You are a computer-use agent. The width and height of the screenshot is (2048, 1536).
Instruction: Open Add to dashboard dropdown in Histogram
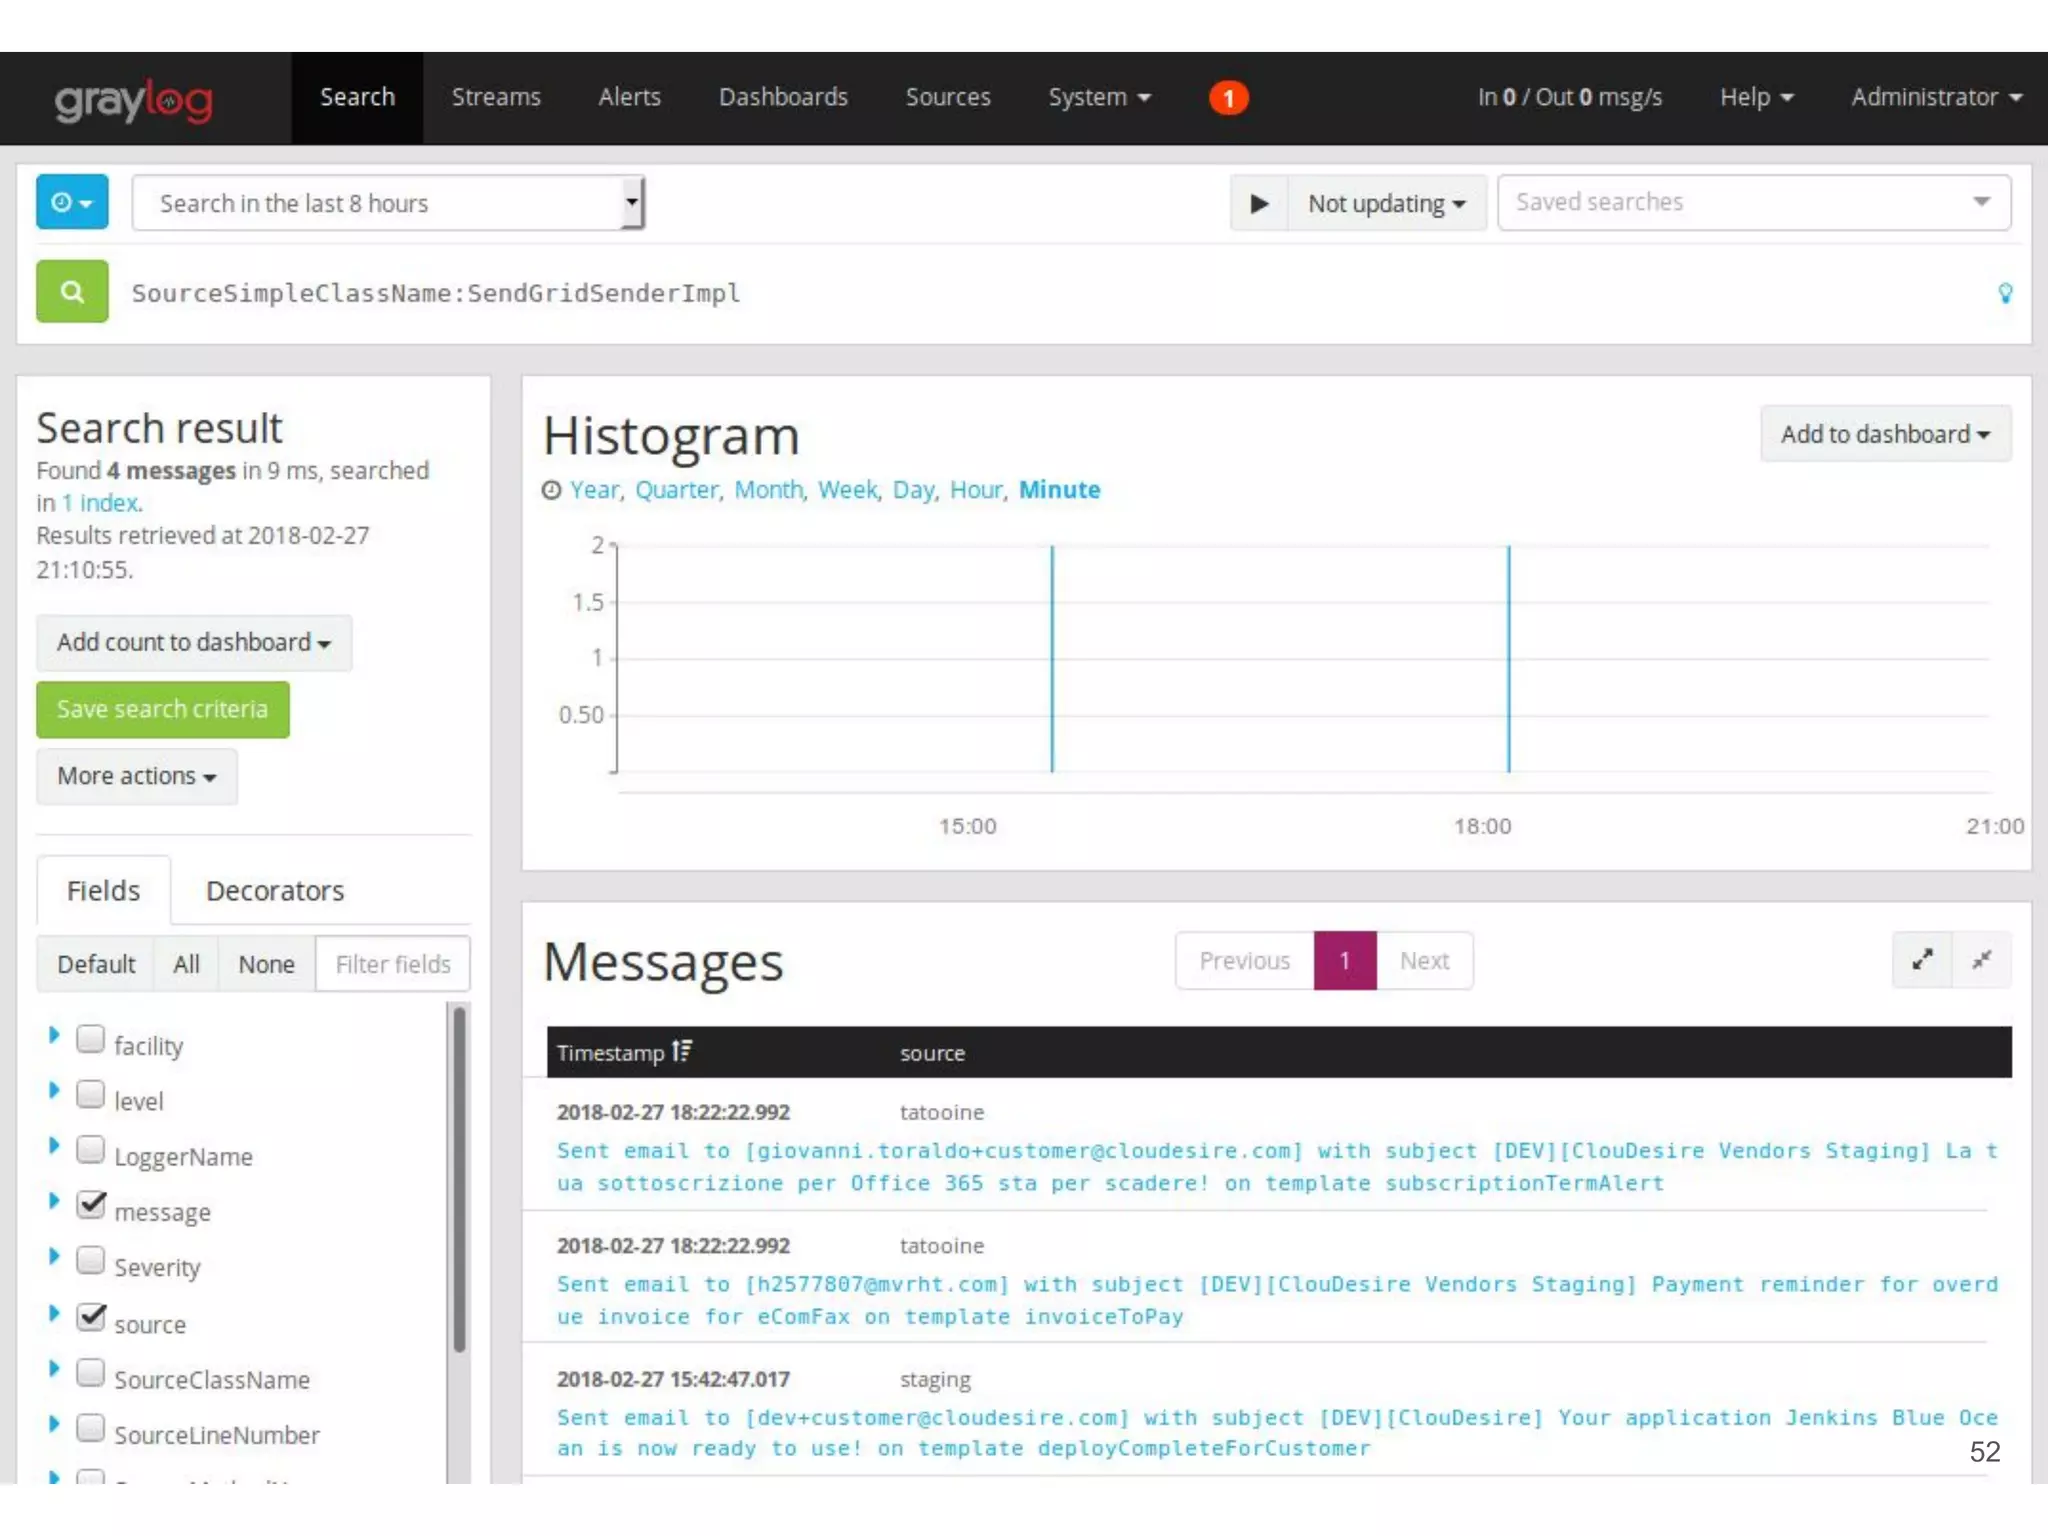(1885, 434)
